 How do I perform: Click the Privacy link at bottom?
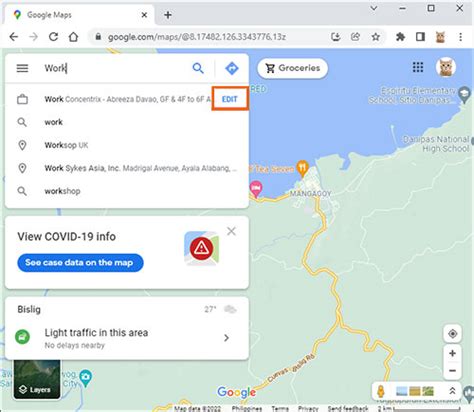[x=308, y=409]
